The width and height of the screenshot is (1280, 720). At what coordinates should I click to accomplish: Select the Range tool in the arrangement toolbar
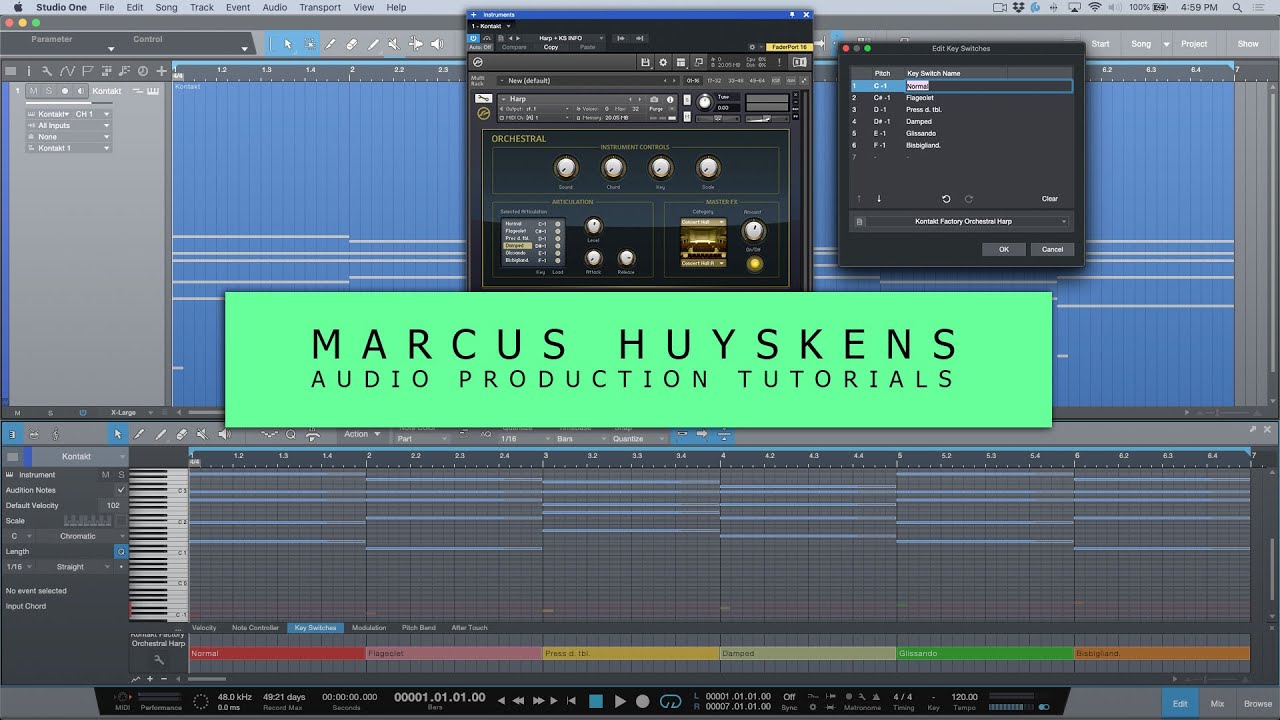pyautogui.click(x=309, y=44)
